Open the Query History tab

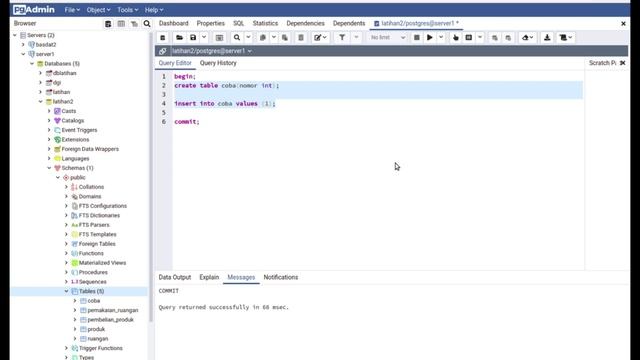coord(218,63)
